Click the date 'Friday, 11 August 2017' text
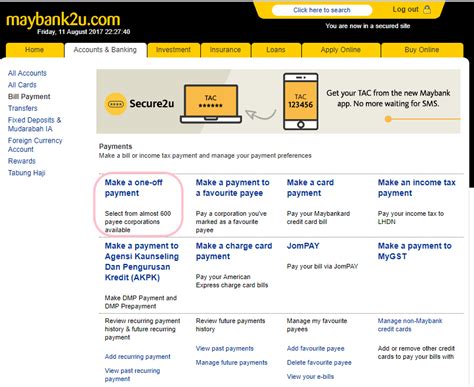474x387 pixels. pyautogui.click(x=83, y=32)
